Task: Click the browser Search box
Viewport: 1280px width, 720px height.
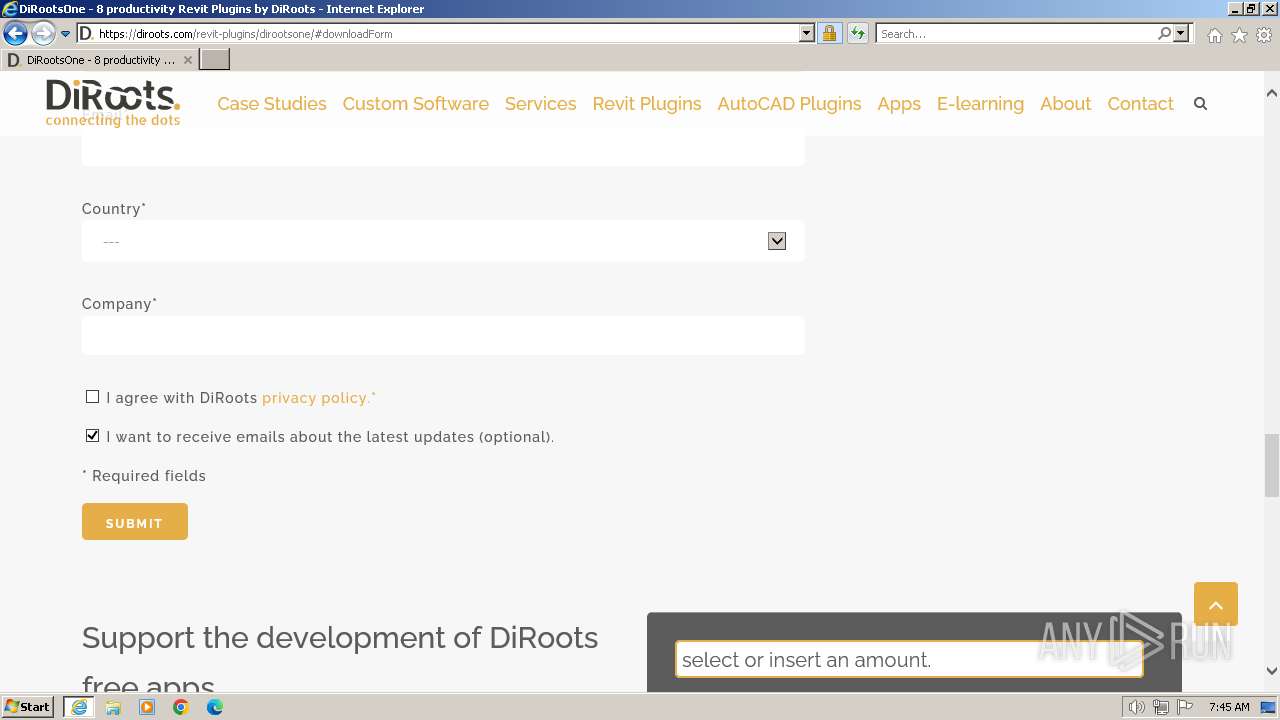Action: 1016,34
